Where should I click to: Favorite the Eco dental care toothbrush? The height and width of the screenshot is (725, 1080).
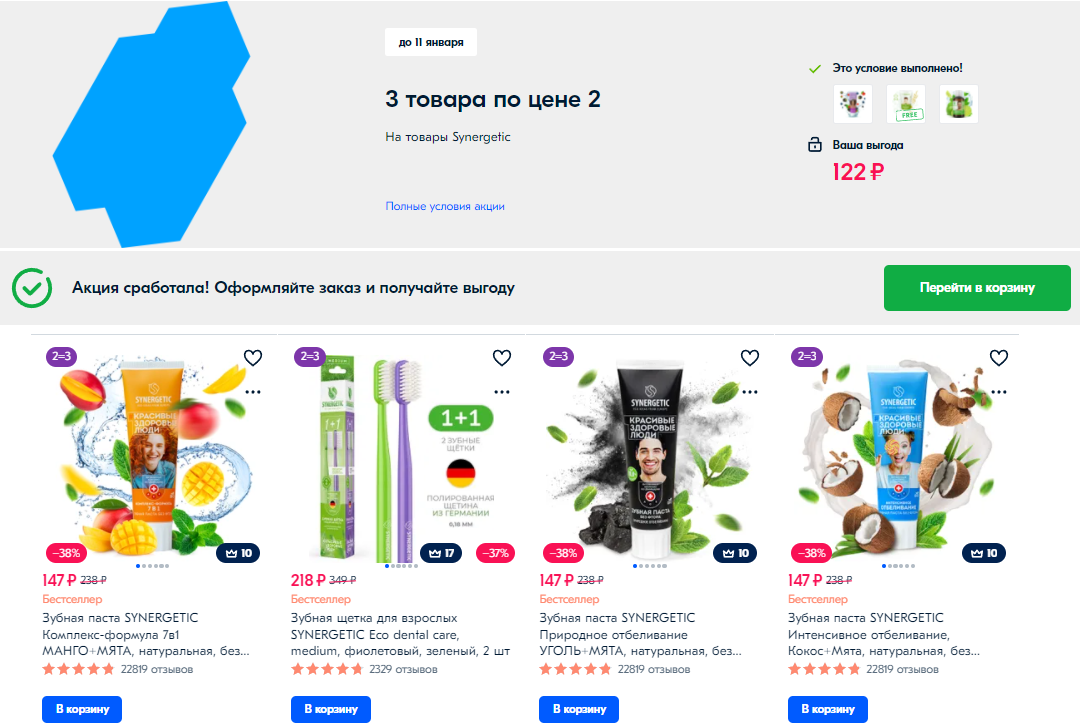click(x=501, y=358)
